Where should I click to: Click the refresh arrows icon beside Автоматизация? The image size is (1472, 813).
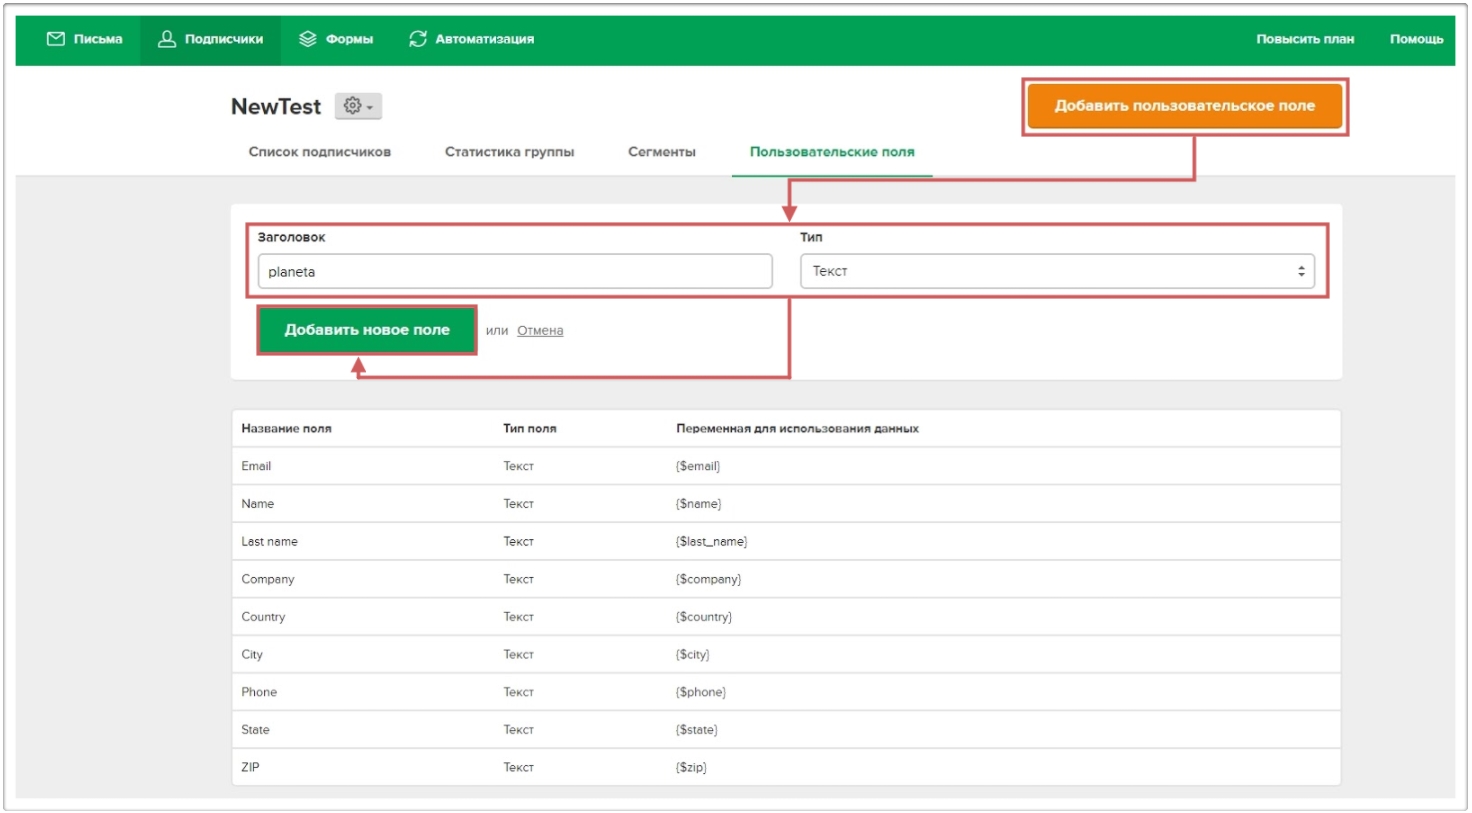coord(418,39)
